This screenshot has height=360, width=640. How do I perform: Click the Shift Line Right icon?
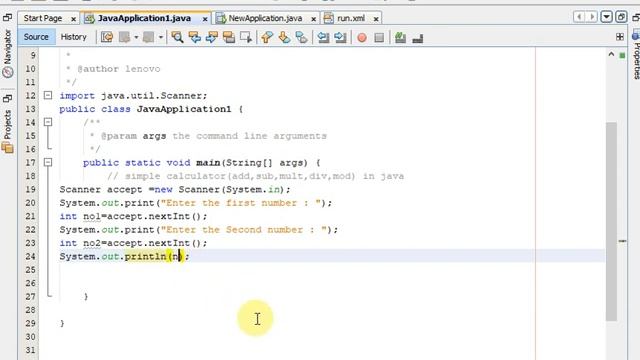pos(340,38)
